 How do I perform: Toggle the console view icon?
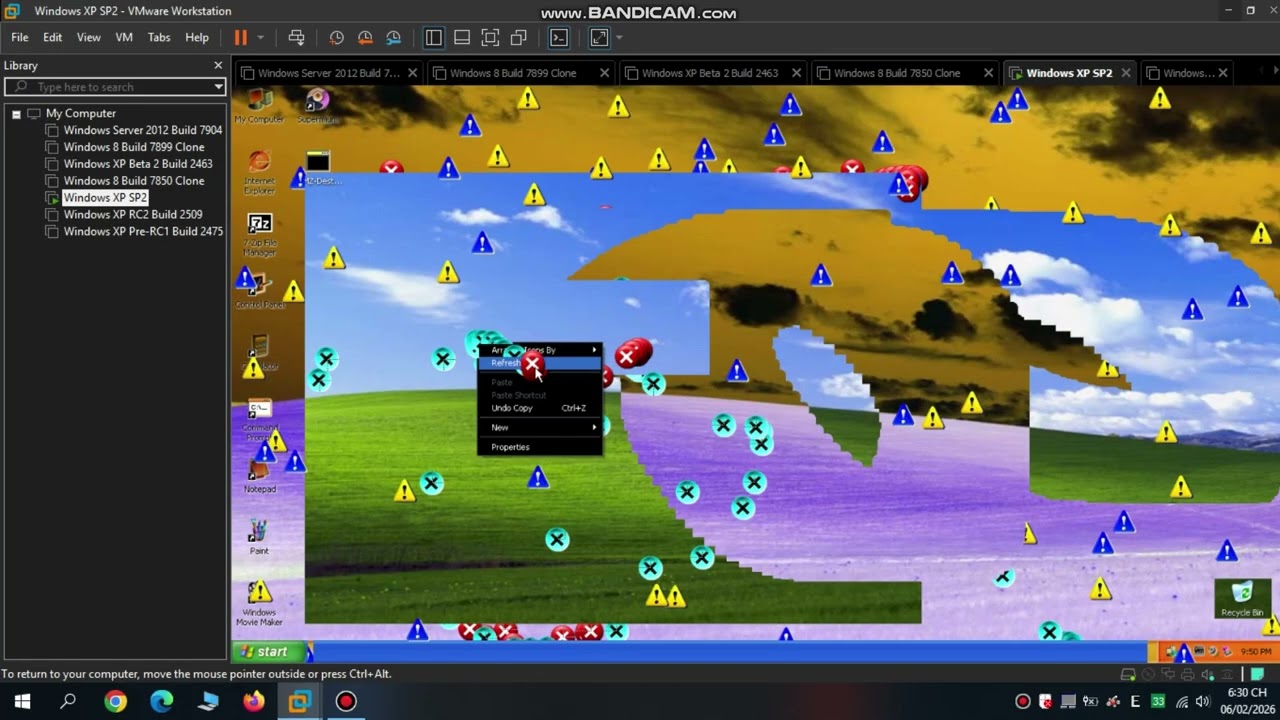click(x=559, y=38)
